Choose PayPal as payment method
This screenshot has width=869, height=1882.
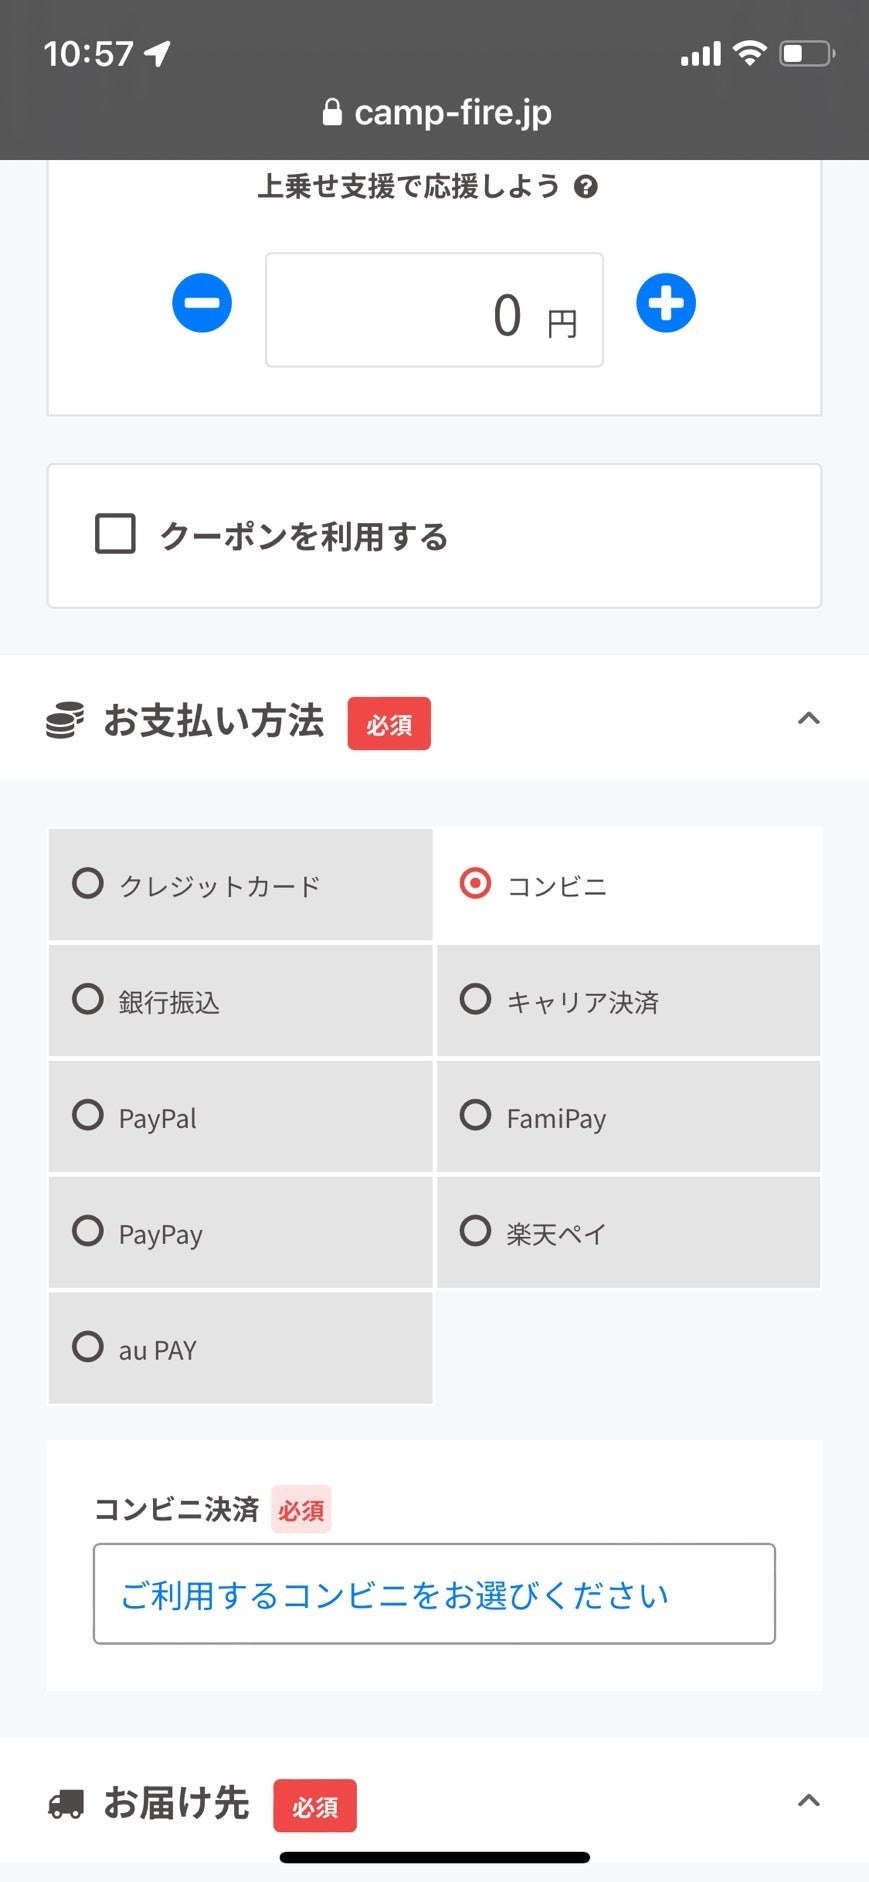point(240,1116)
